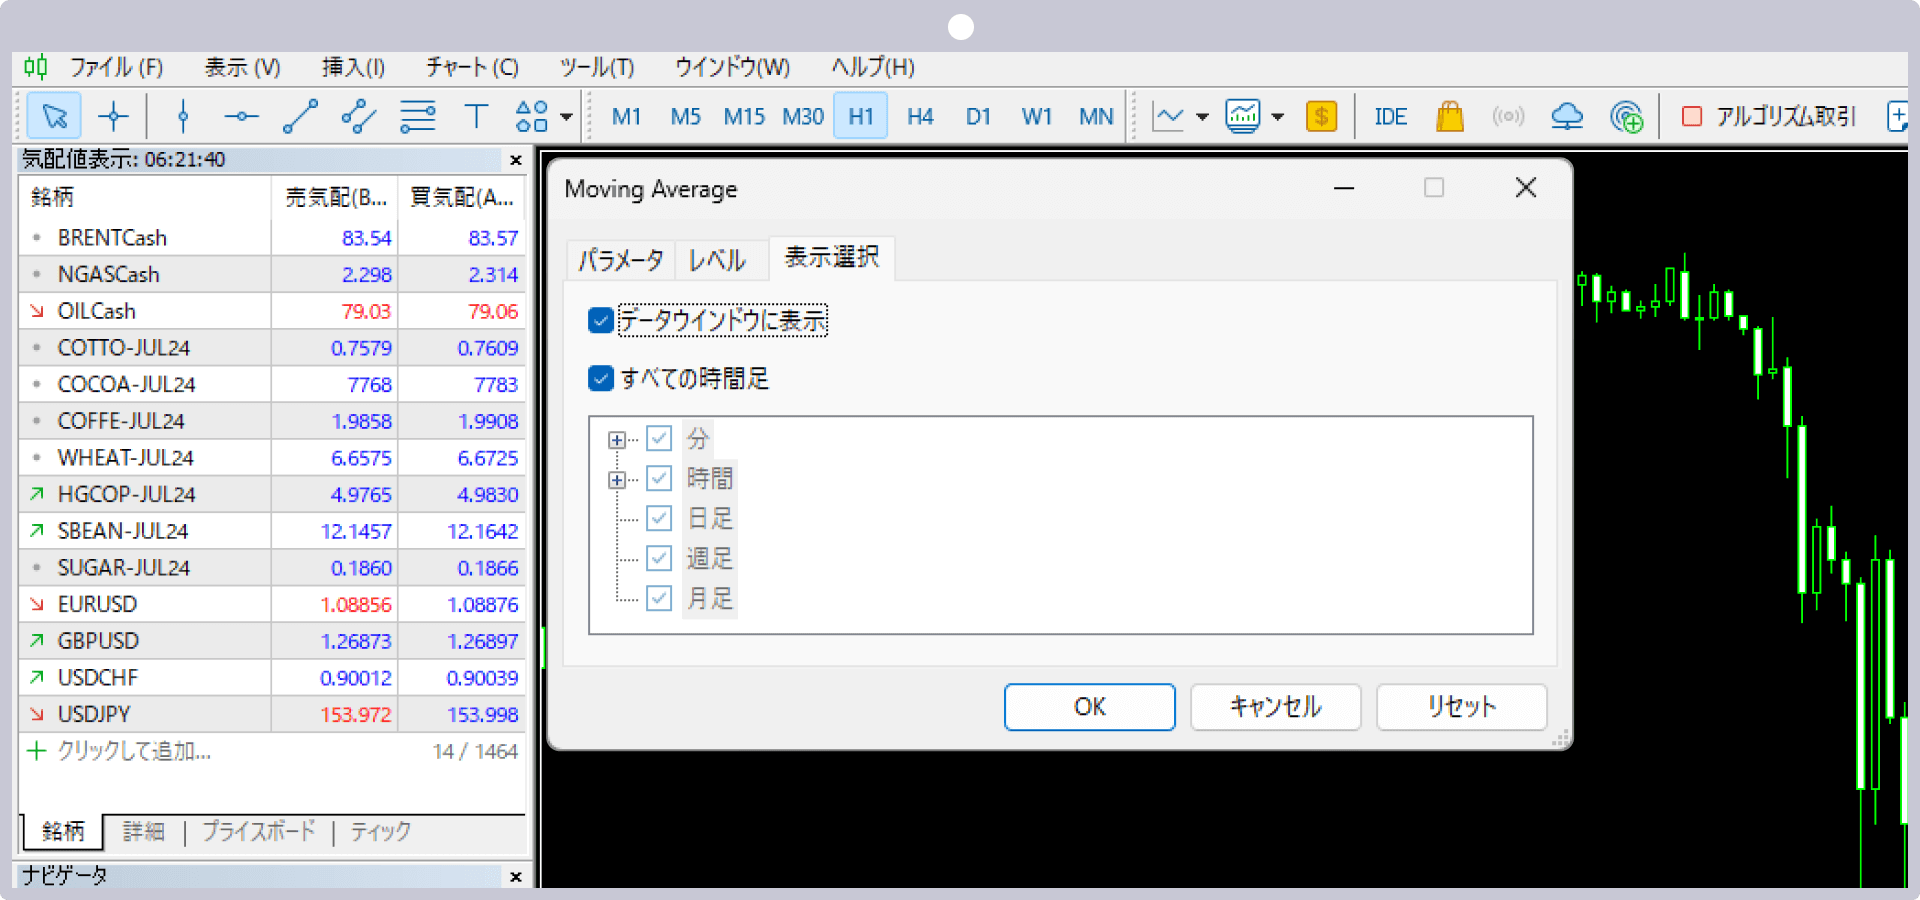This screenshot has height=900, width=1920.
Task: Toggle the 時間 timeframe checkbox
Action: click(659, 478)
